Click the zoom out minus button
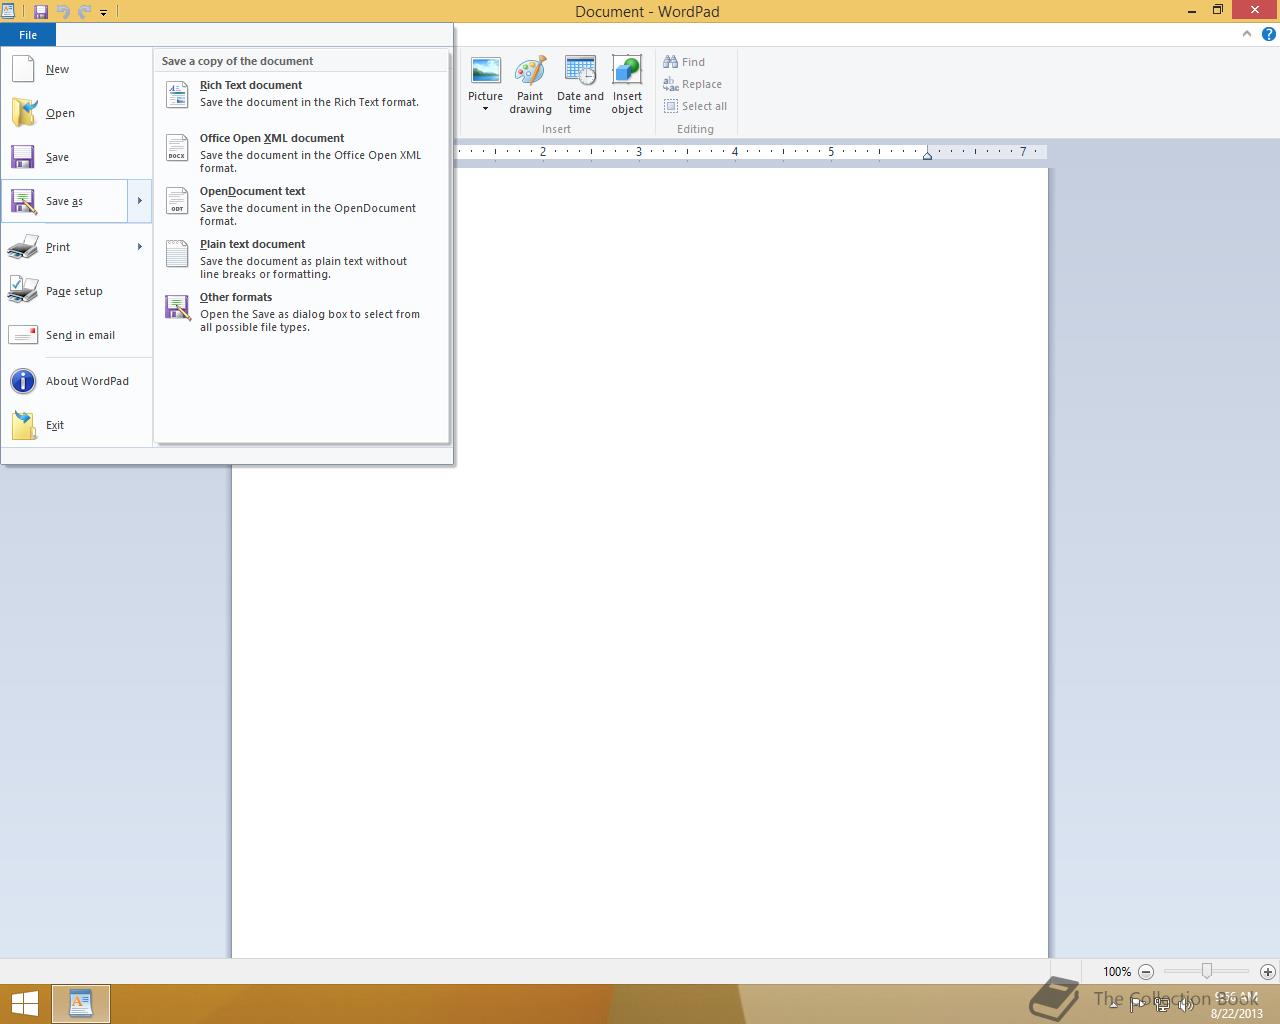This screenshot has height=1024, width=1280. point(1146,971)
